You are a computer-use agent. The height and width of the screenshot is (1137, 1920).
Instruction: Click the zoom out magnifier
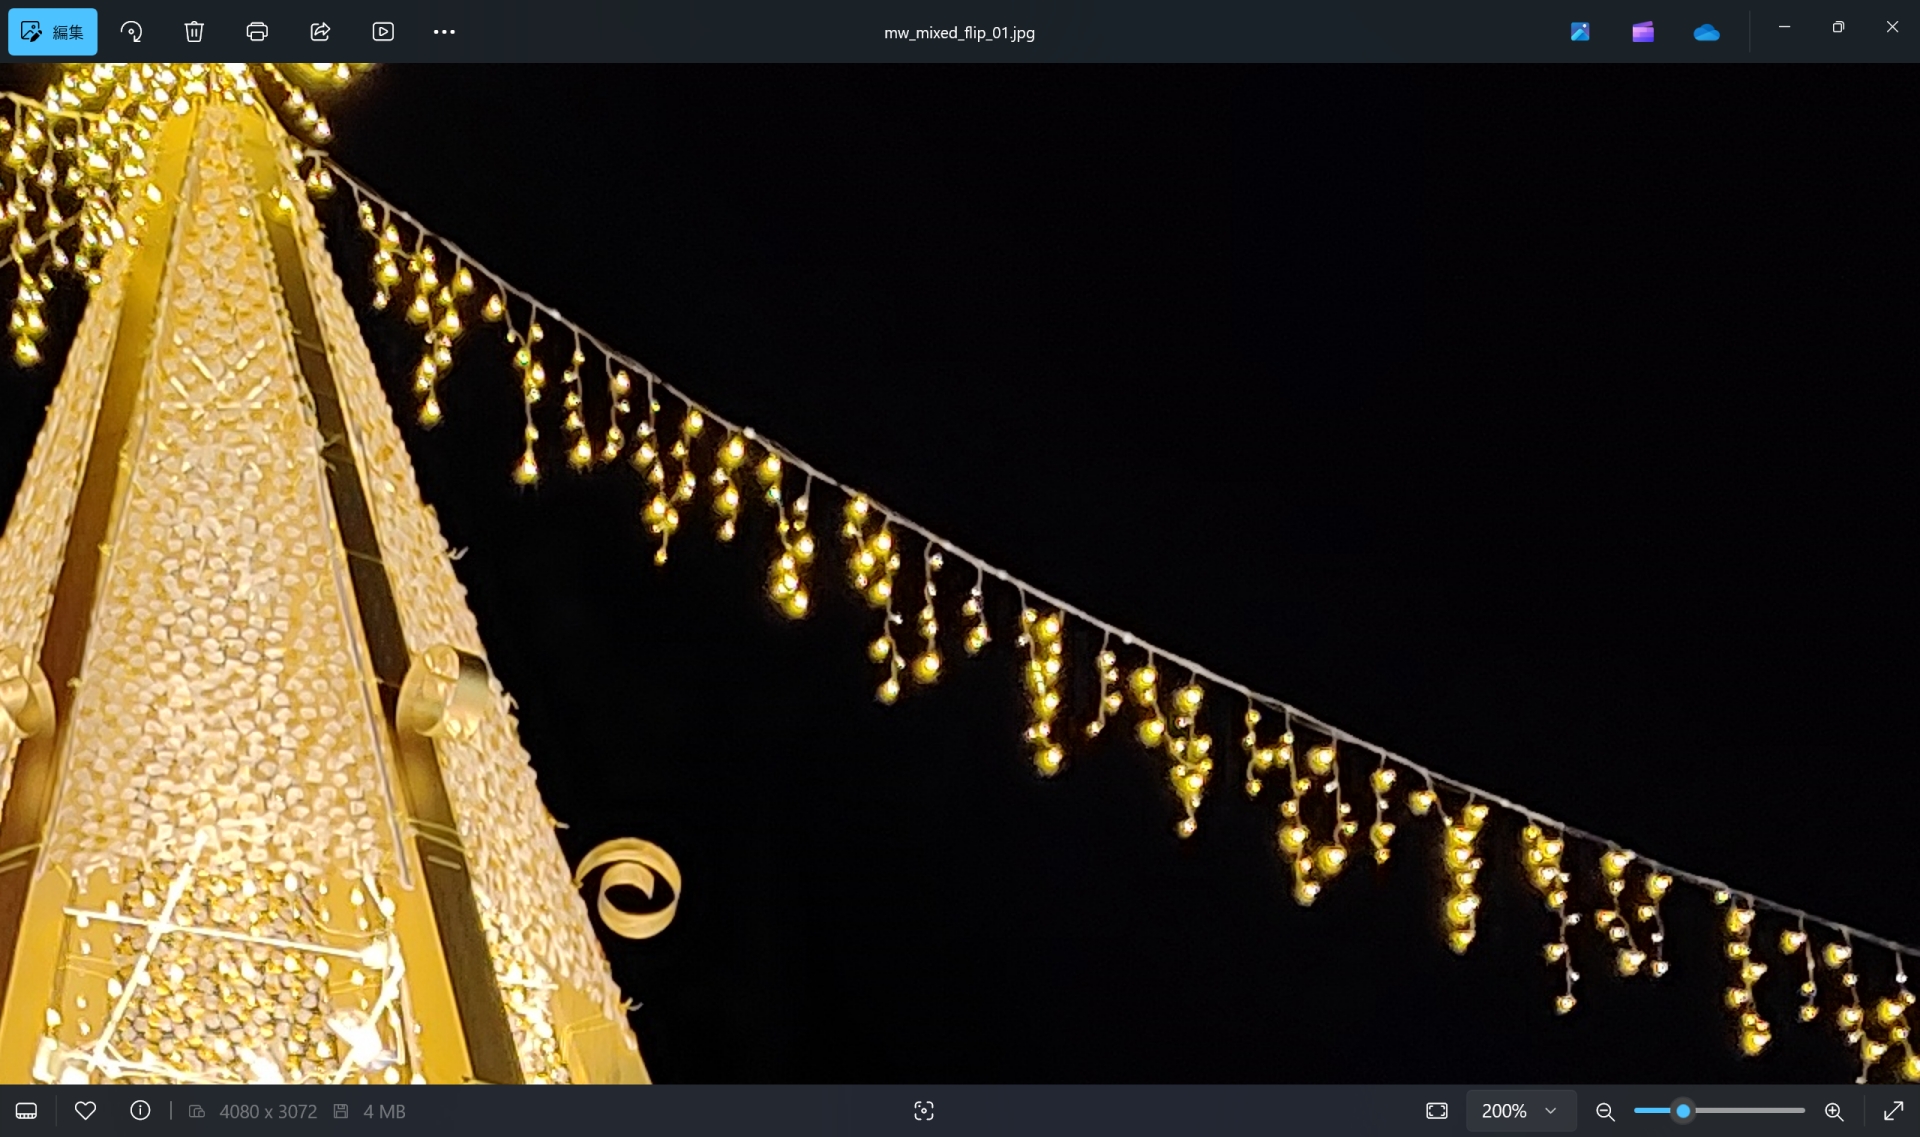point(1605,1111)
